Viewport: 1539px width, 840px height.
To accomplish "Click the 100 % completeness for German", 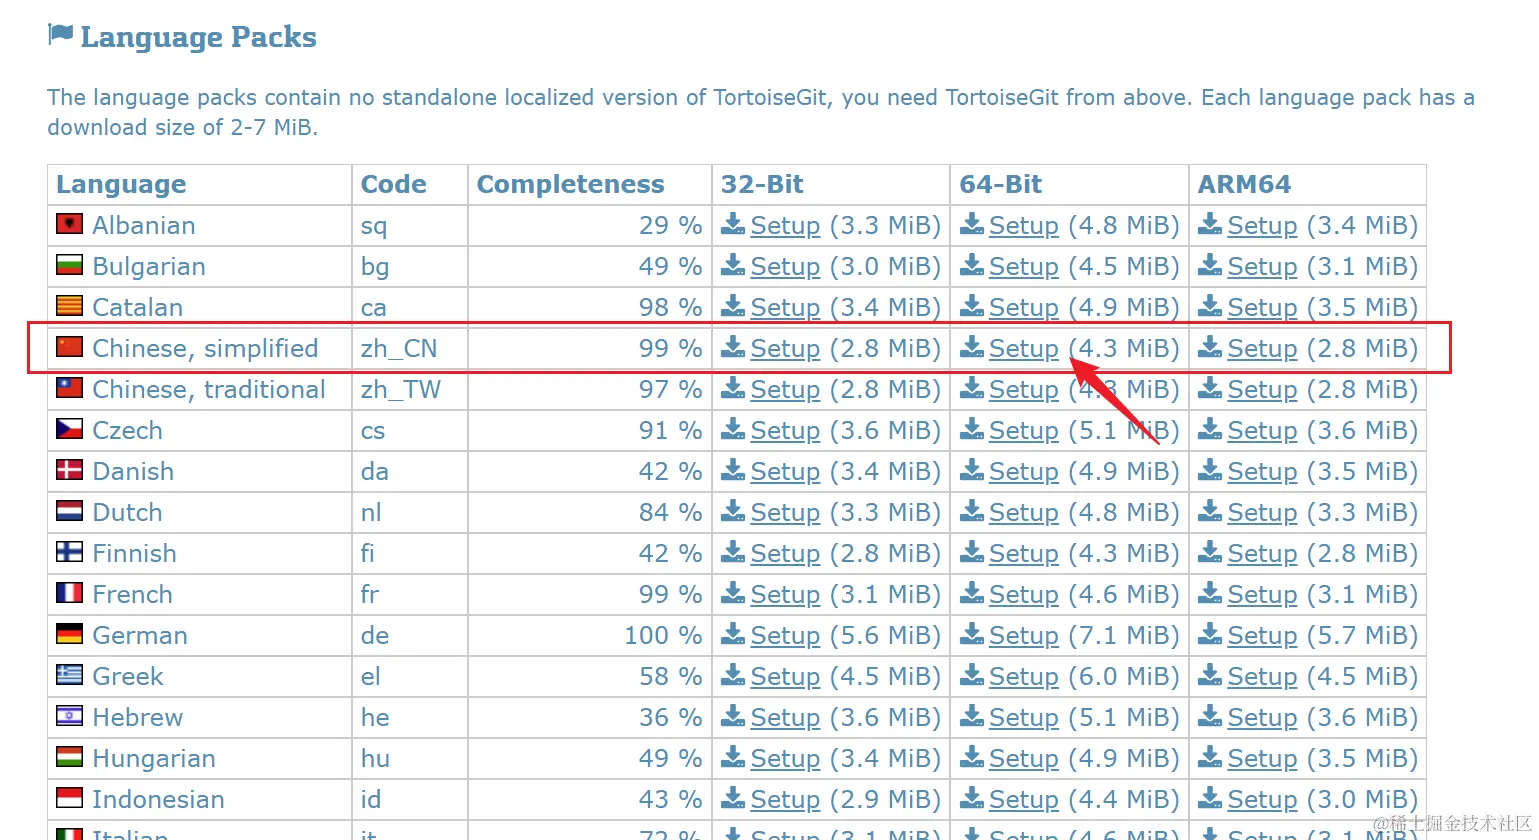I will point(663,635).
